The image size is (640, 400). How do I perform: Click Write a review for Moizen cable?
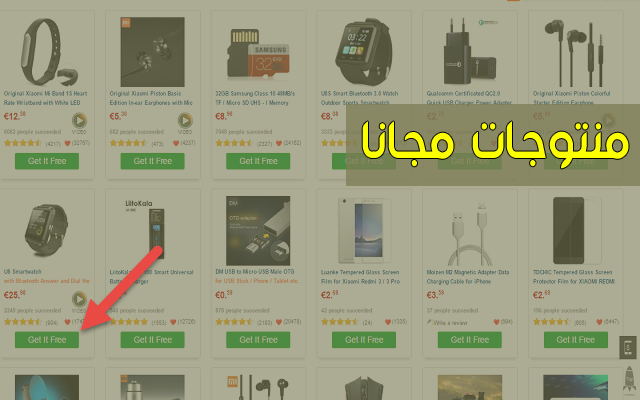click(x=447, y=322)
